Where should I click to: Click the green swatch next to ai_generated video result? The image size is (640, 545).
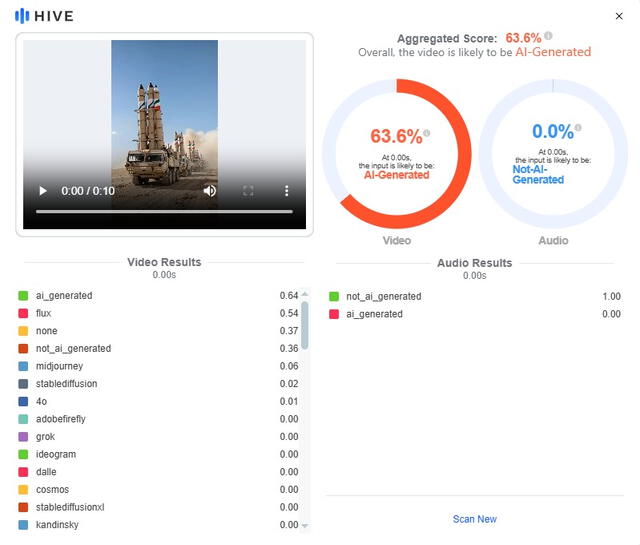23,296
